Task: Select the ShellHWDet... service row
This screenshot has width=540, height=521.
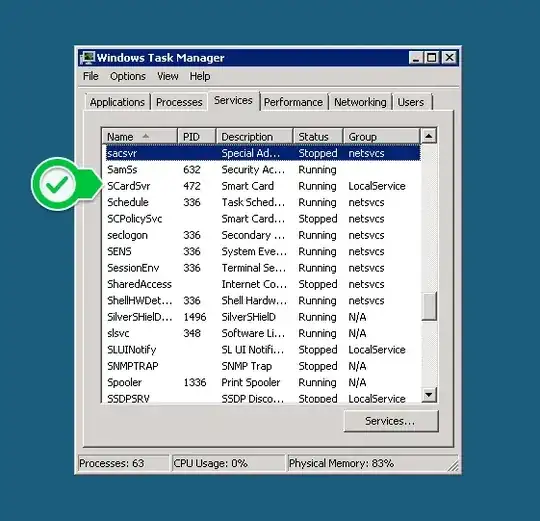Action: [x=263, y=301]
